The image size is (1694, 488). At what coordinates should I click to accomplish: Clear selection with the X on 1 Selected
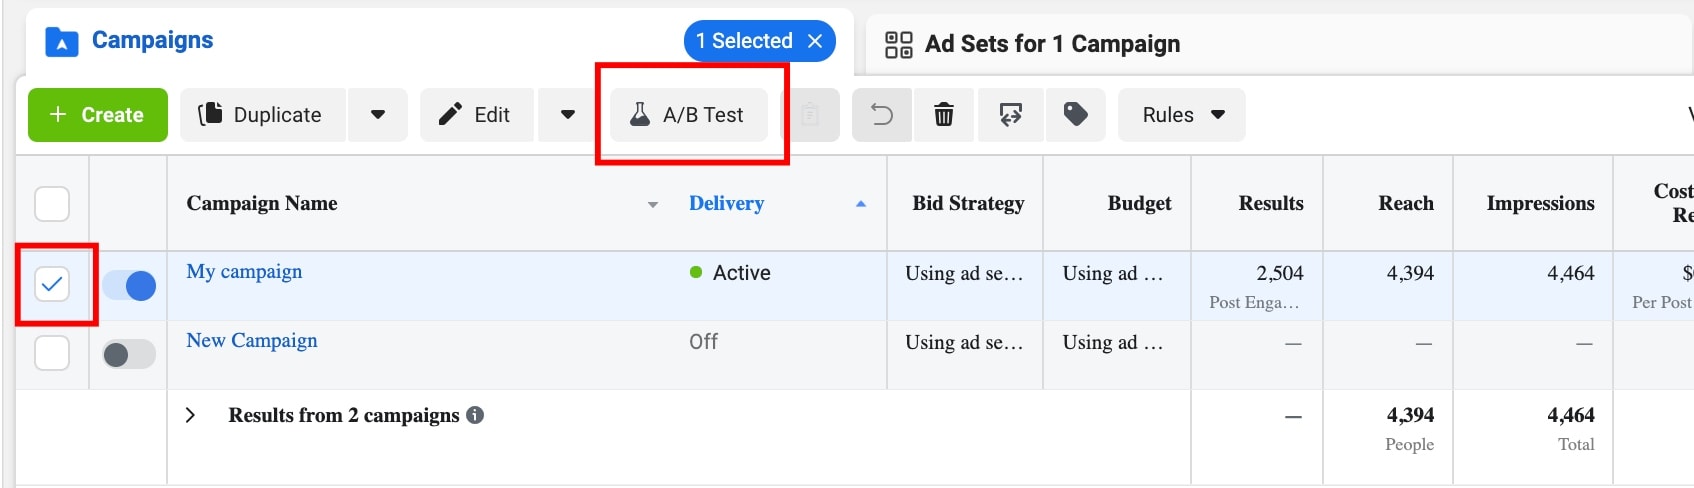click(x=815, y=41)
